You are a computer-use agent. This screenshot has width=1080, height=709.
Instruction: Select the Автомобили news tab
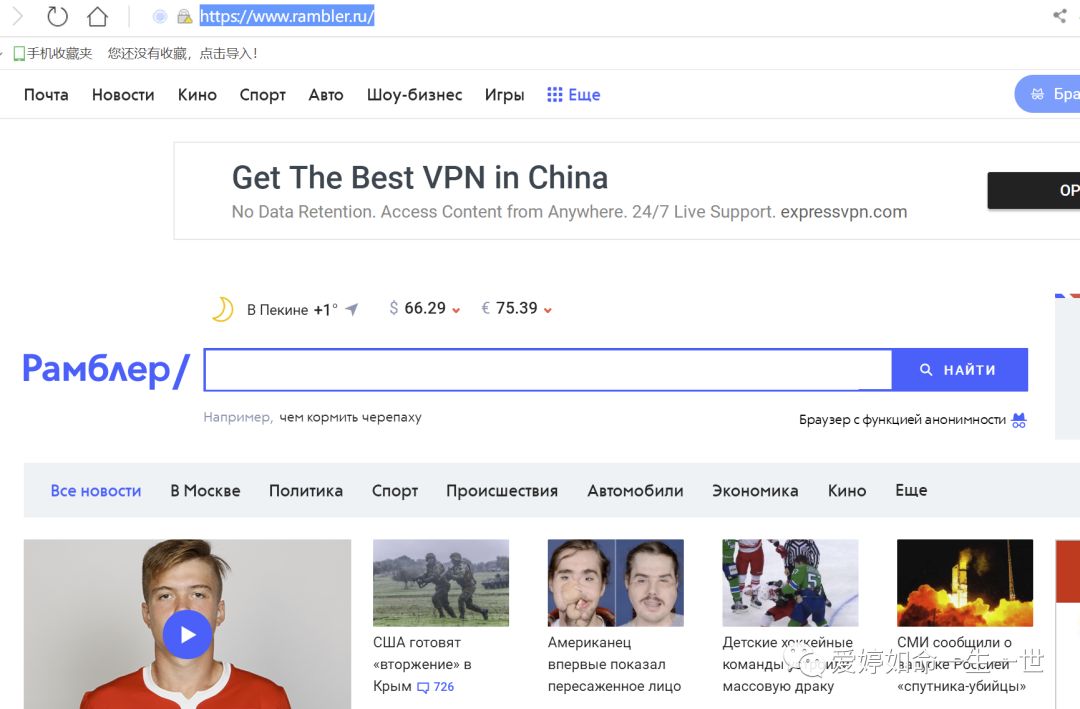click(x=635, y=491)
